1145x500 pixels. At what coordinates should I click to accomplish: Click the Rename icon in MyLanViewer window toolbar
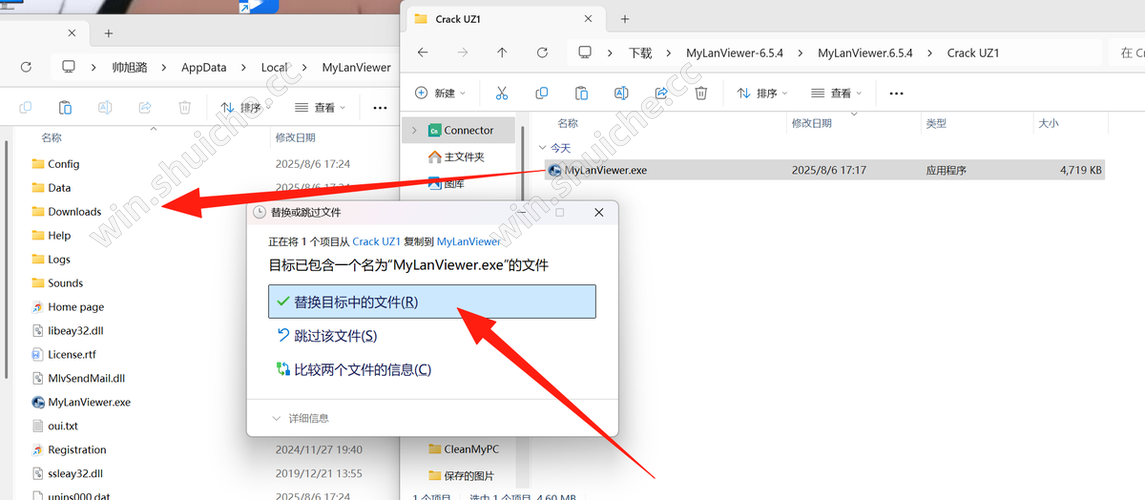tap(104, 107)
